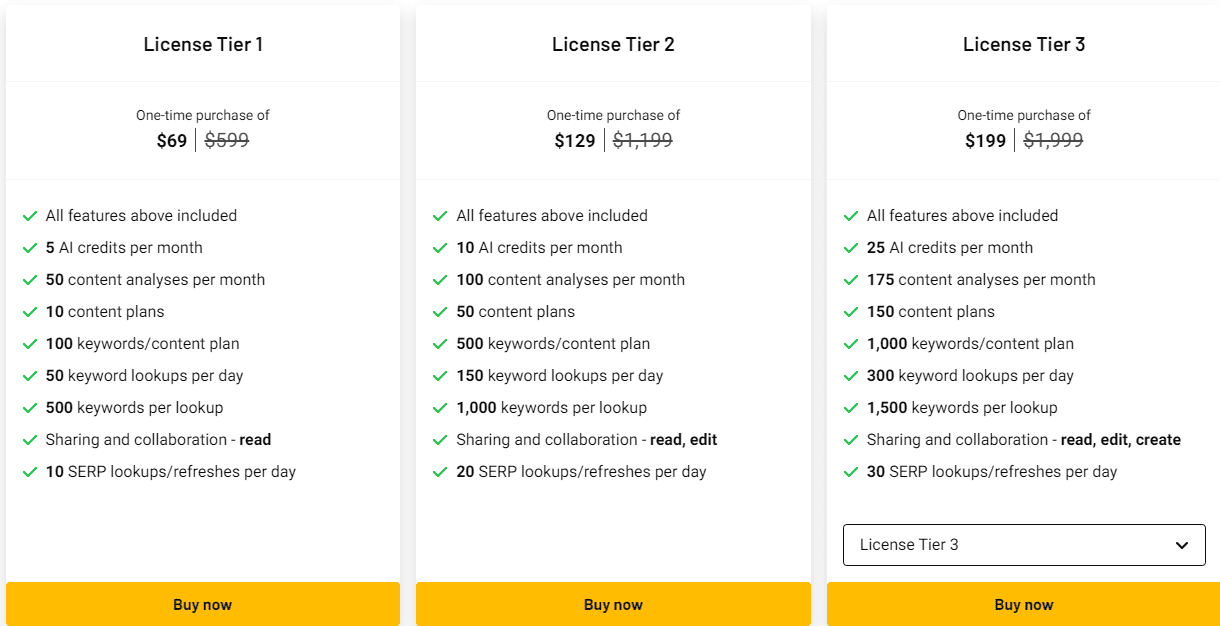The width and height of the screenshot is (1220, 626).
Task: Expand the license selector below Tier 3 features
Action: (x=1023, y=545)
